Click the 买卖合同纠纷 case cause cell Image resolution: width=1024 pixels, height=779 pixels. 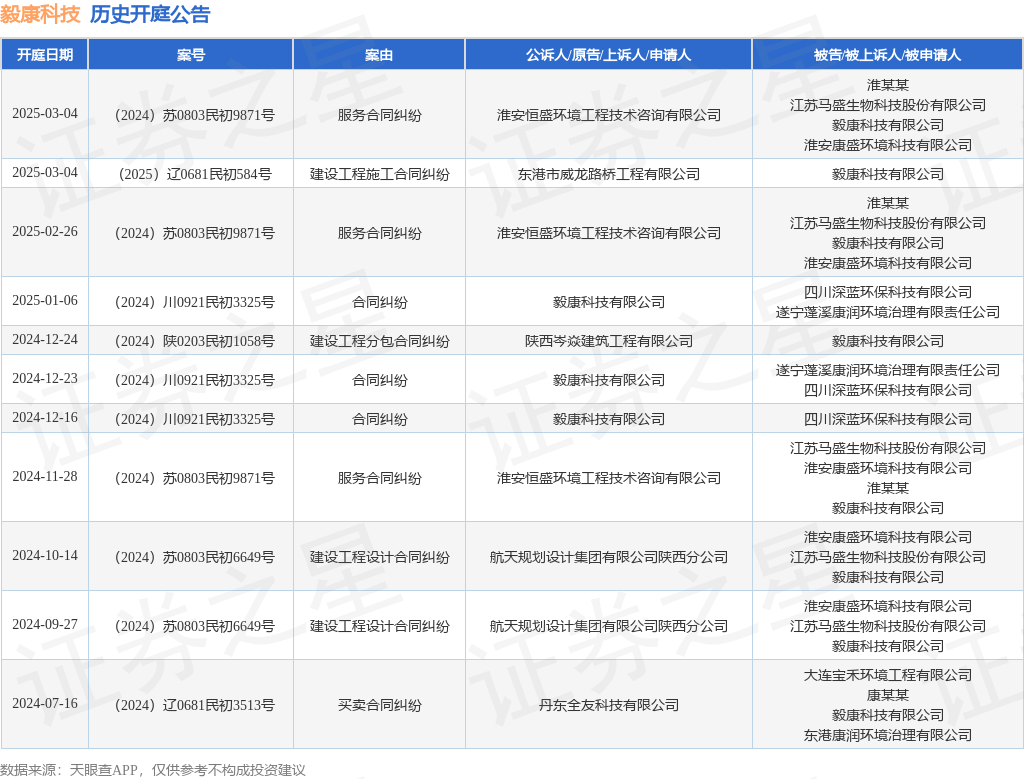379,705
